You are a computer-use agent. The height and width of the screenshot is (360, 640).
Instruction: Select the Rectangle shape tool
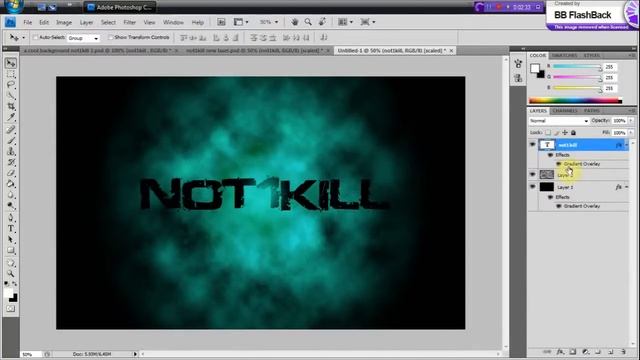click(11, 251)
